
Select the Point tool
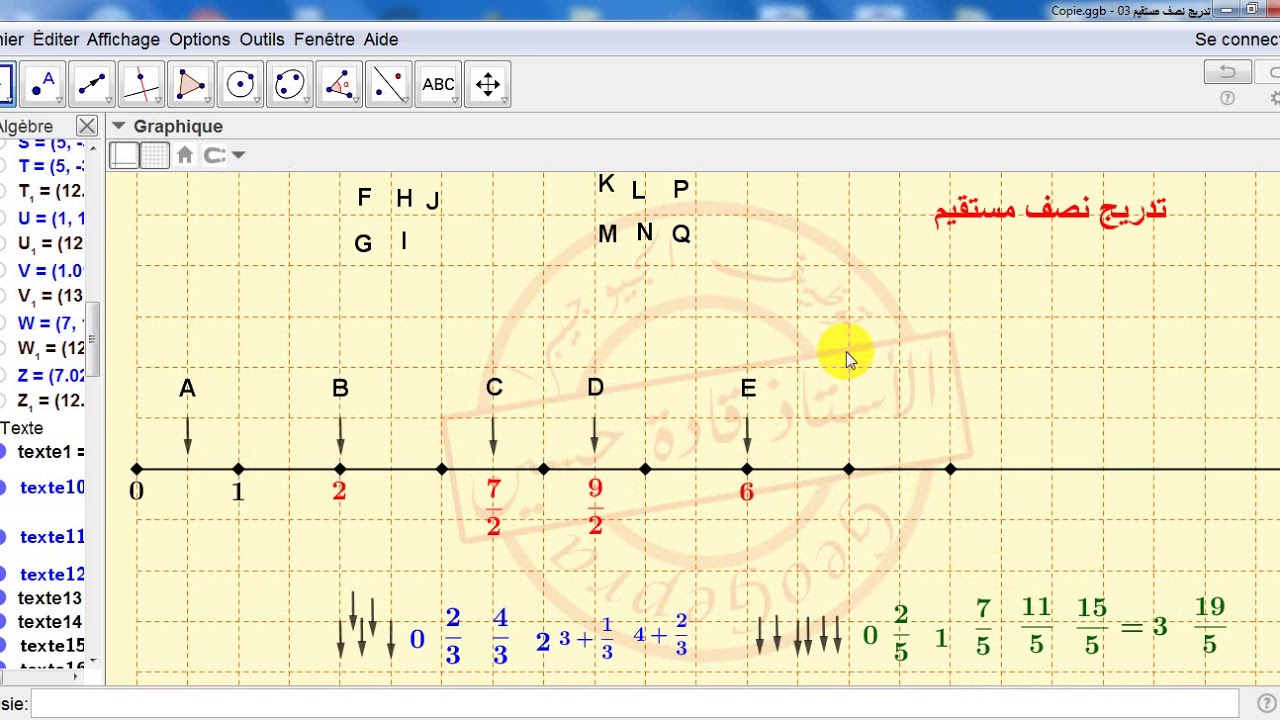click(43, 84)
